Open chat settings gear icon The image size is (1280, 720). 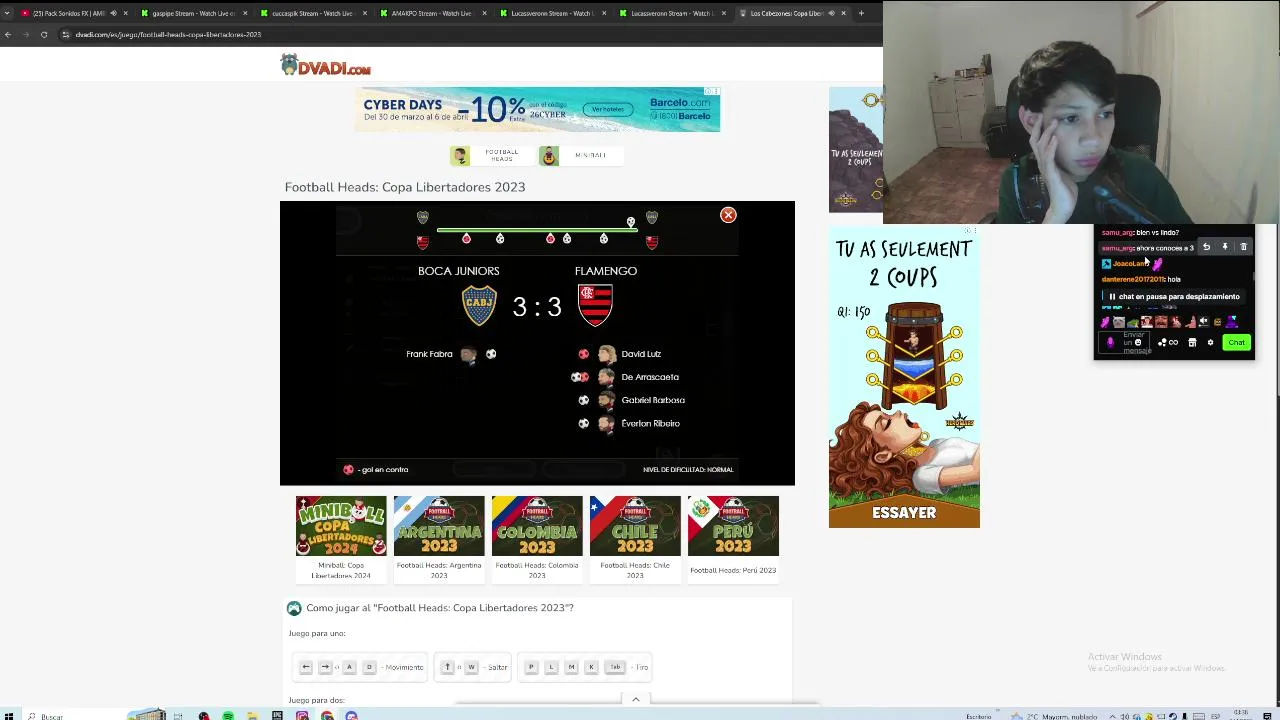point(1210,342)
